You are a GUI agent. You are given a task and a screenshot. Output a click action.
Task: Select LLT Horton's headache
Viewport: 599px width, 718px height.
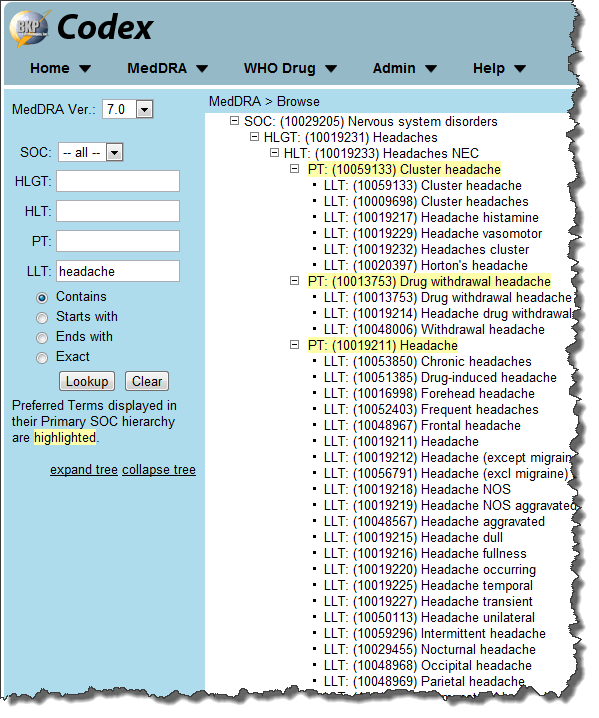pyautogui.click(x=425, y=266)
